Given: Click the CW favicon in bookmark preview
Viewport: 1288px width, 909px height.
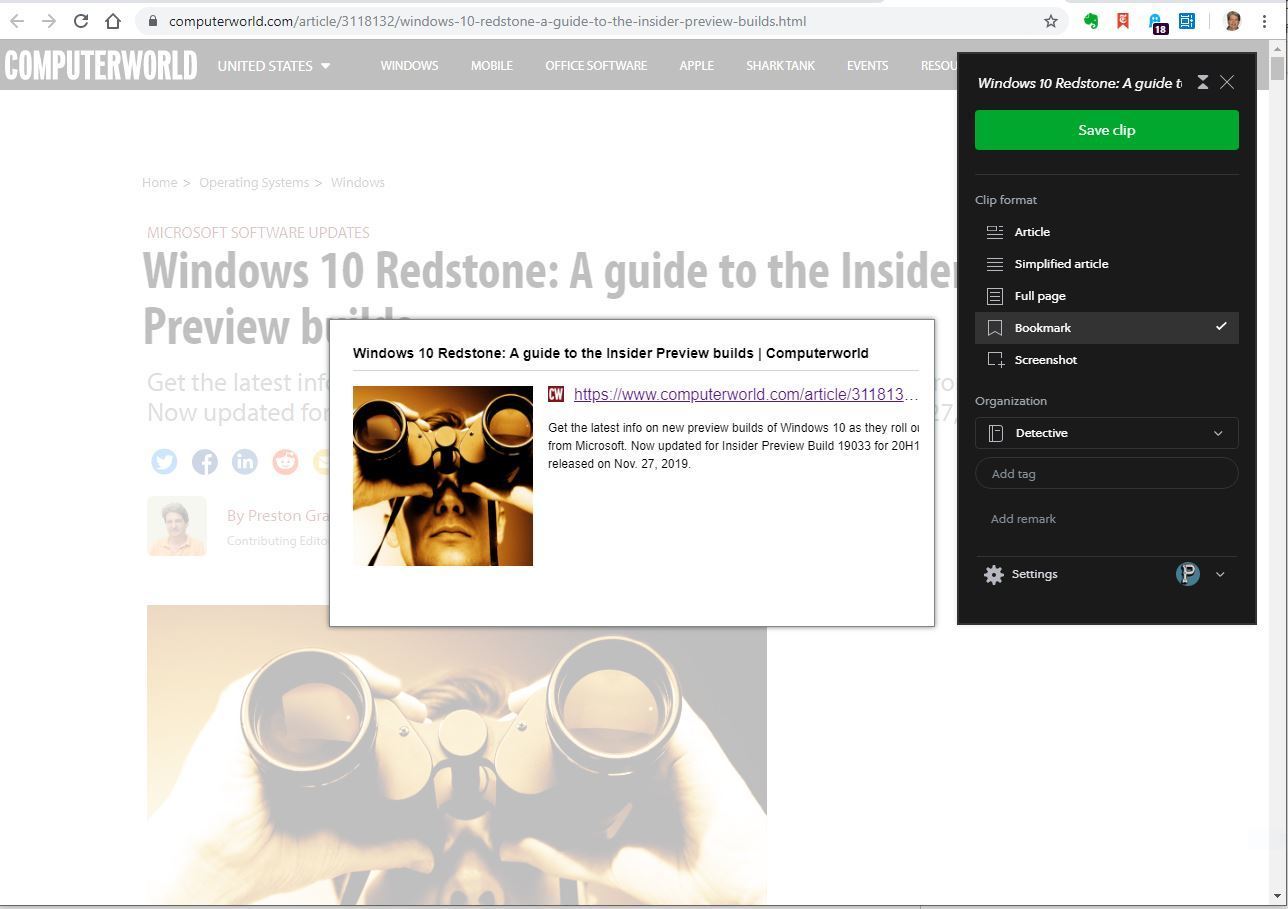Looking at the screenshot, I should tap(556, 395).
